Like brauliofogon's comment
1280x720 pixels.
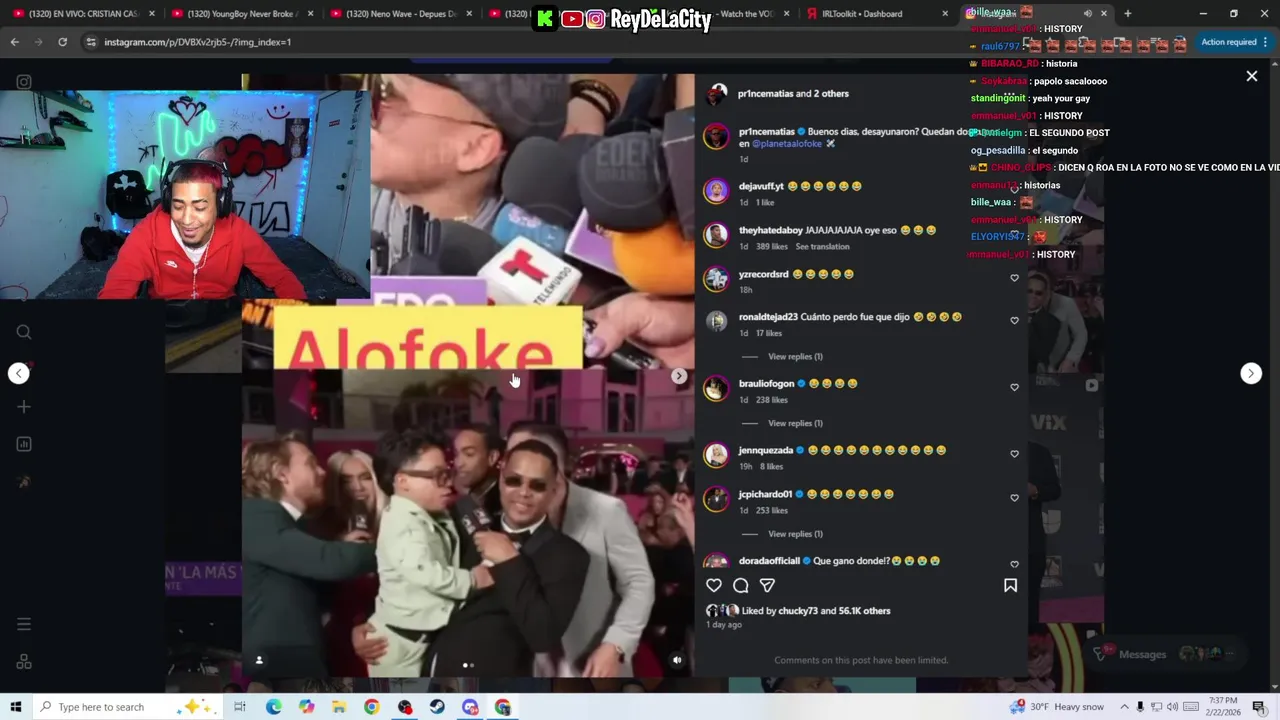(1014, 387)
